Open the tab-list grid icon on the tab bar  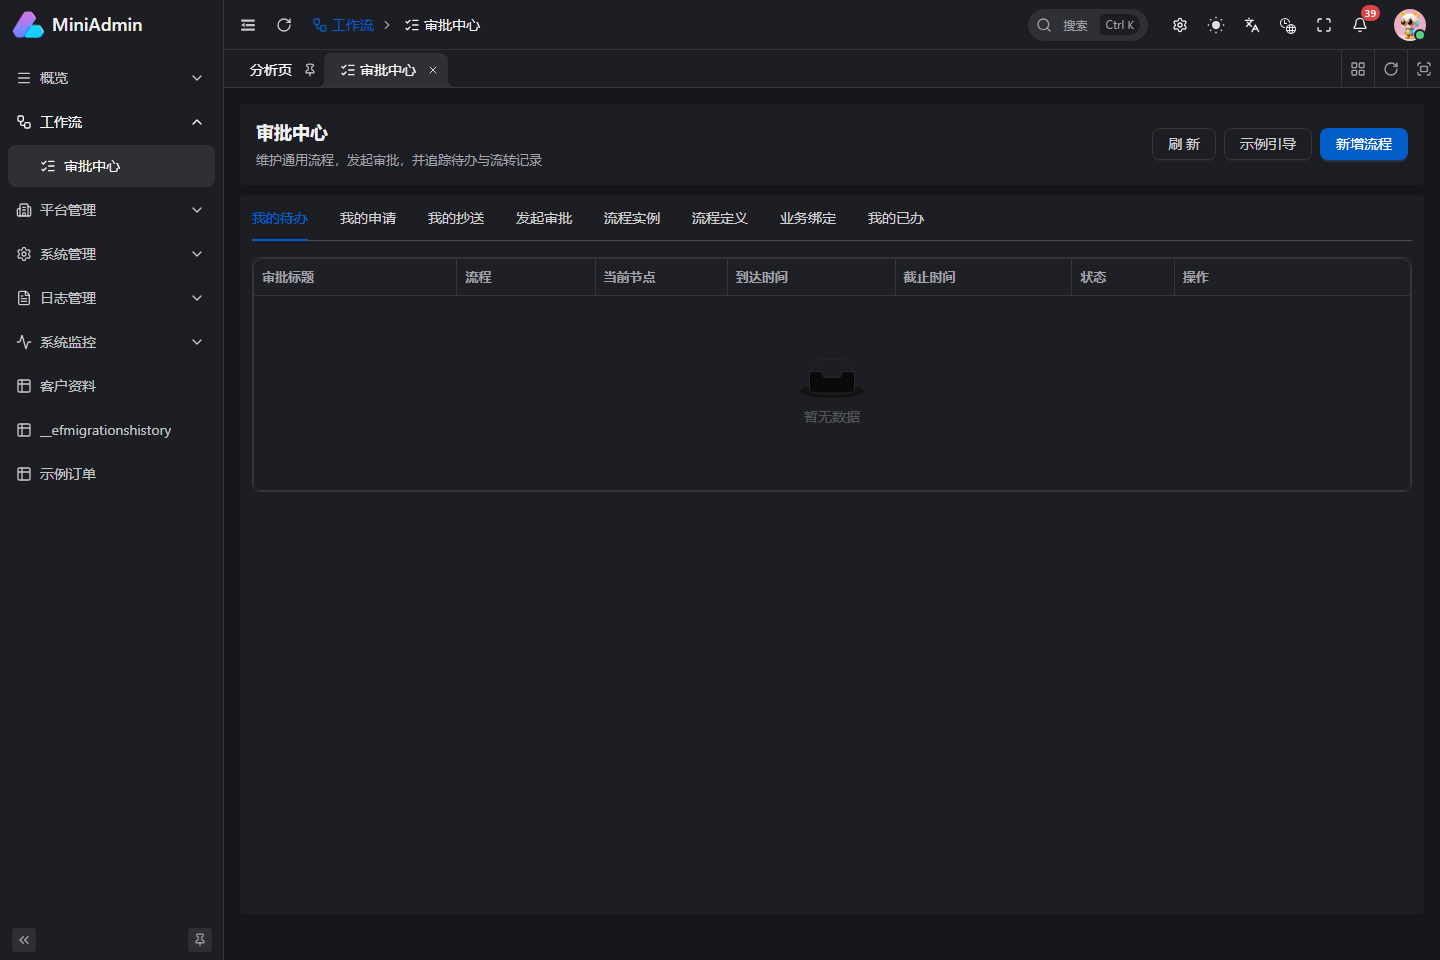pyautogui.click(x=1358, y=69)
